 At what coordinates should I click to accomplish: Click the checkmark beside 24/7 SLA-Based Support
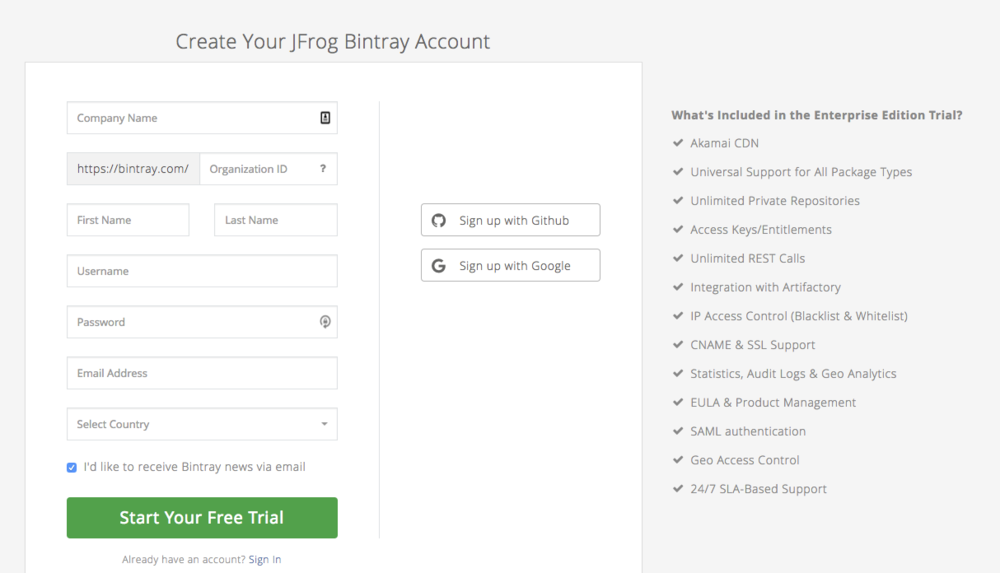678,489
